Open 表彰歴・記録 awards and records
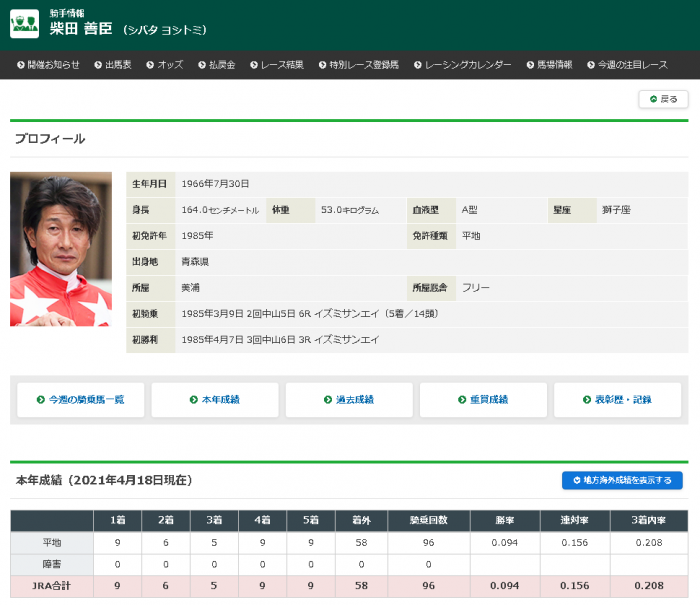700x605 pixels. pos(616,400)
